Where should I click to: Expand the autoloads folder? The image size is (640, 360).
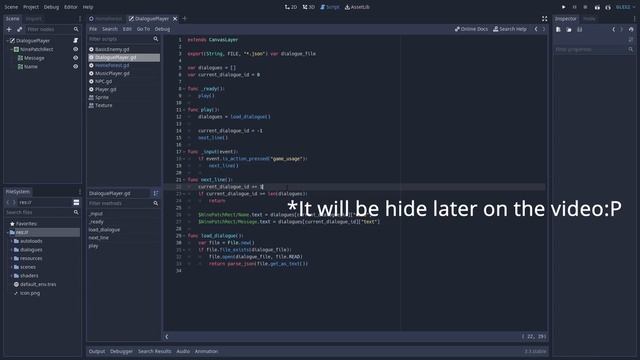[x=11, y=241]
